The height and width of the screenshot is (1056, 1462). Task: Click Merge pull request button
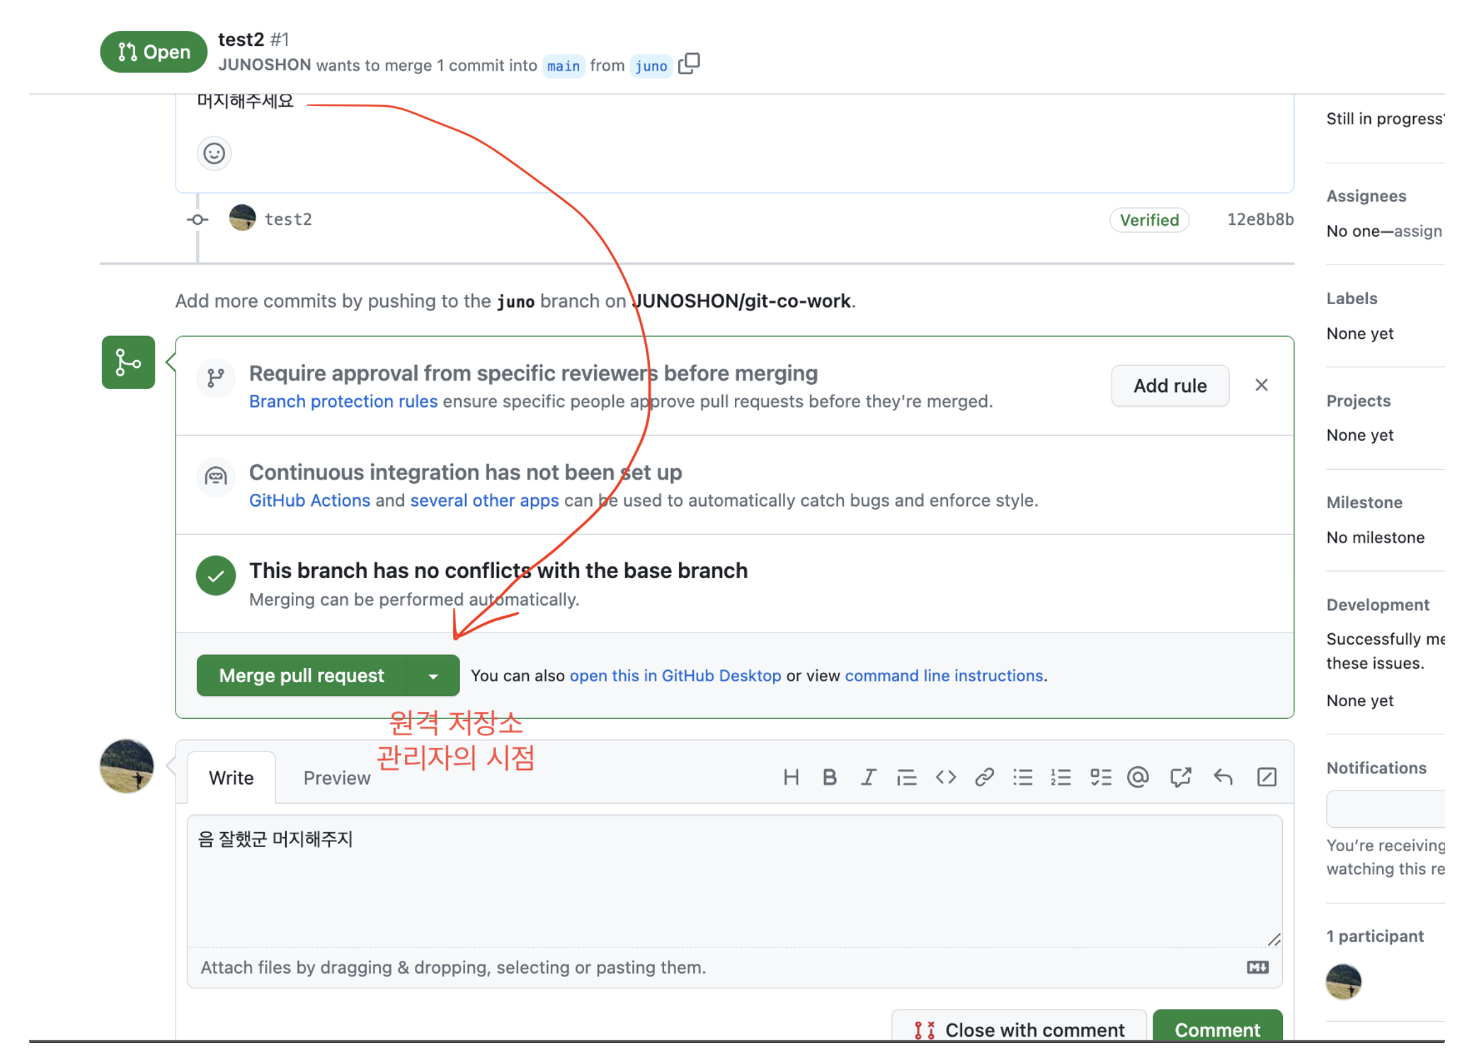[301, 676]
